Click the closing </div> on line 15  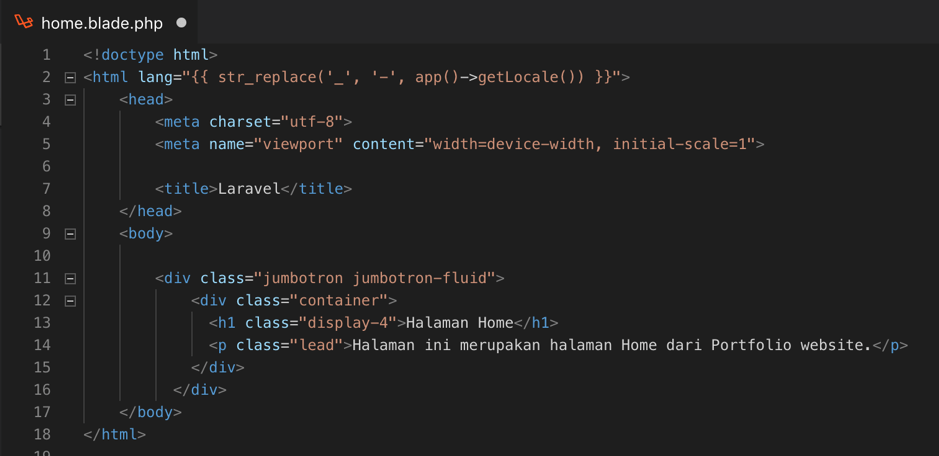click(x=217, y=367)
